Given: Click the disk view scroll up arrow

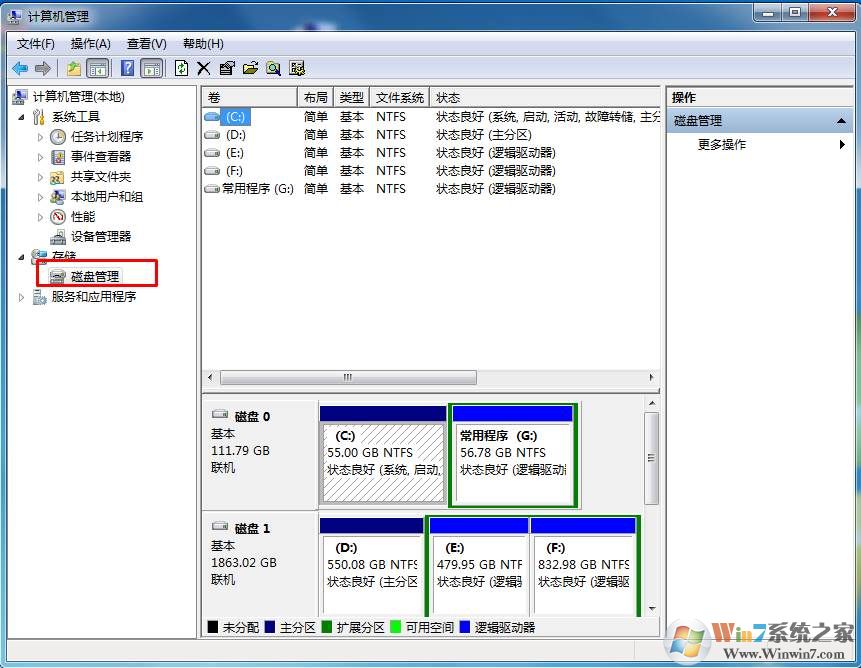Looking at the screenshot, I should pos(652,403).
